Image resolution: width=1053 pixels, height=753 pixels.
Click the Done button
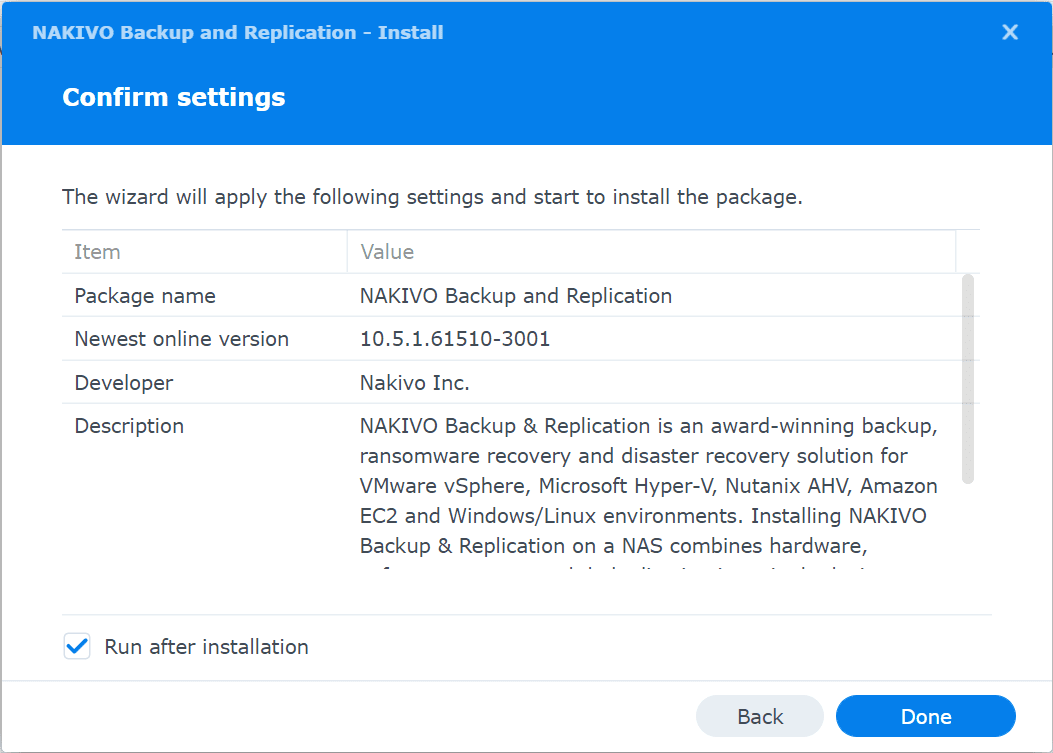click(925, 716)
